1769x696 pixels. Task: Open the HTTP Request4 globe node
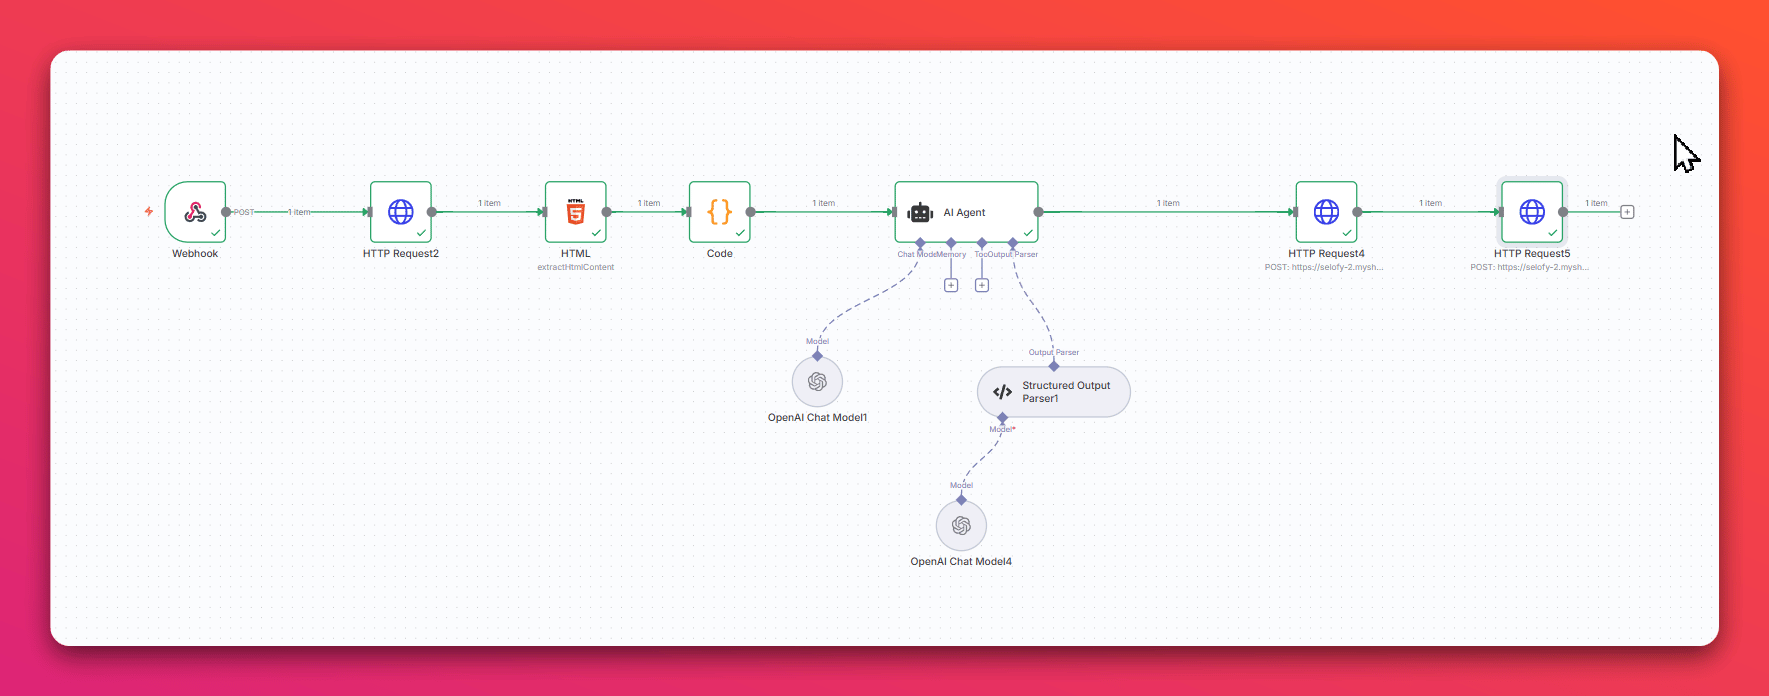tap(1326, 212)
